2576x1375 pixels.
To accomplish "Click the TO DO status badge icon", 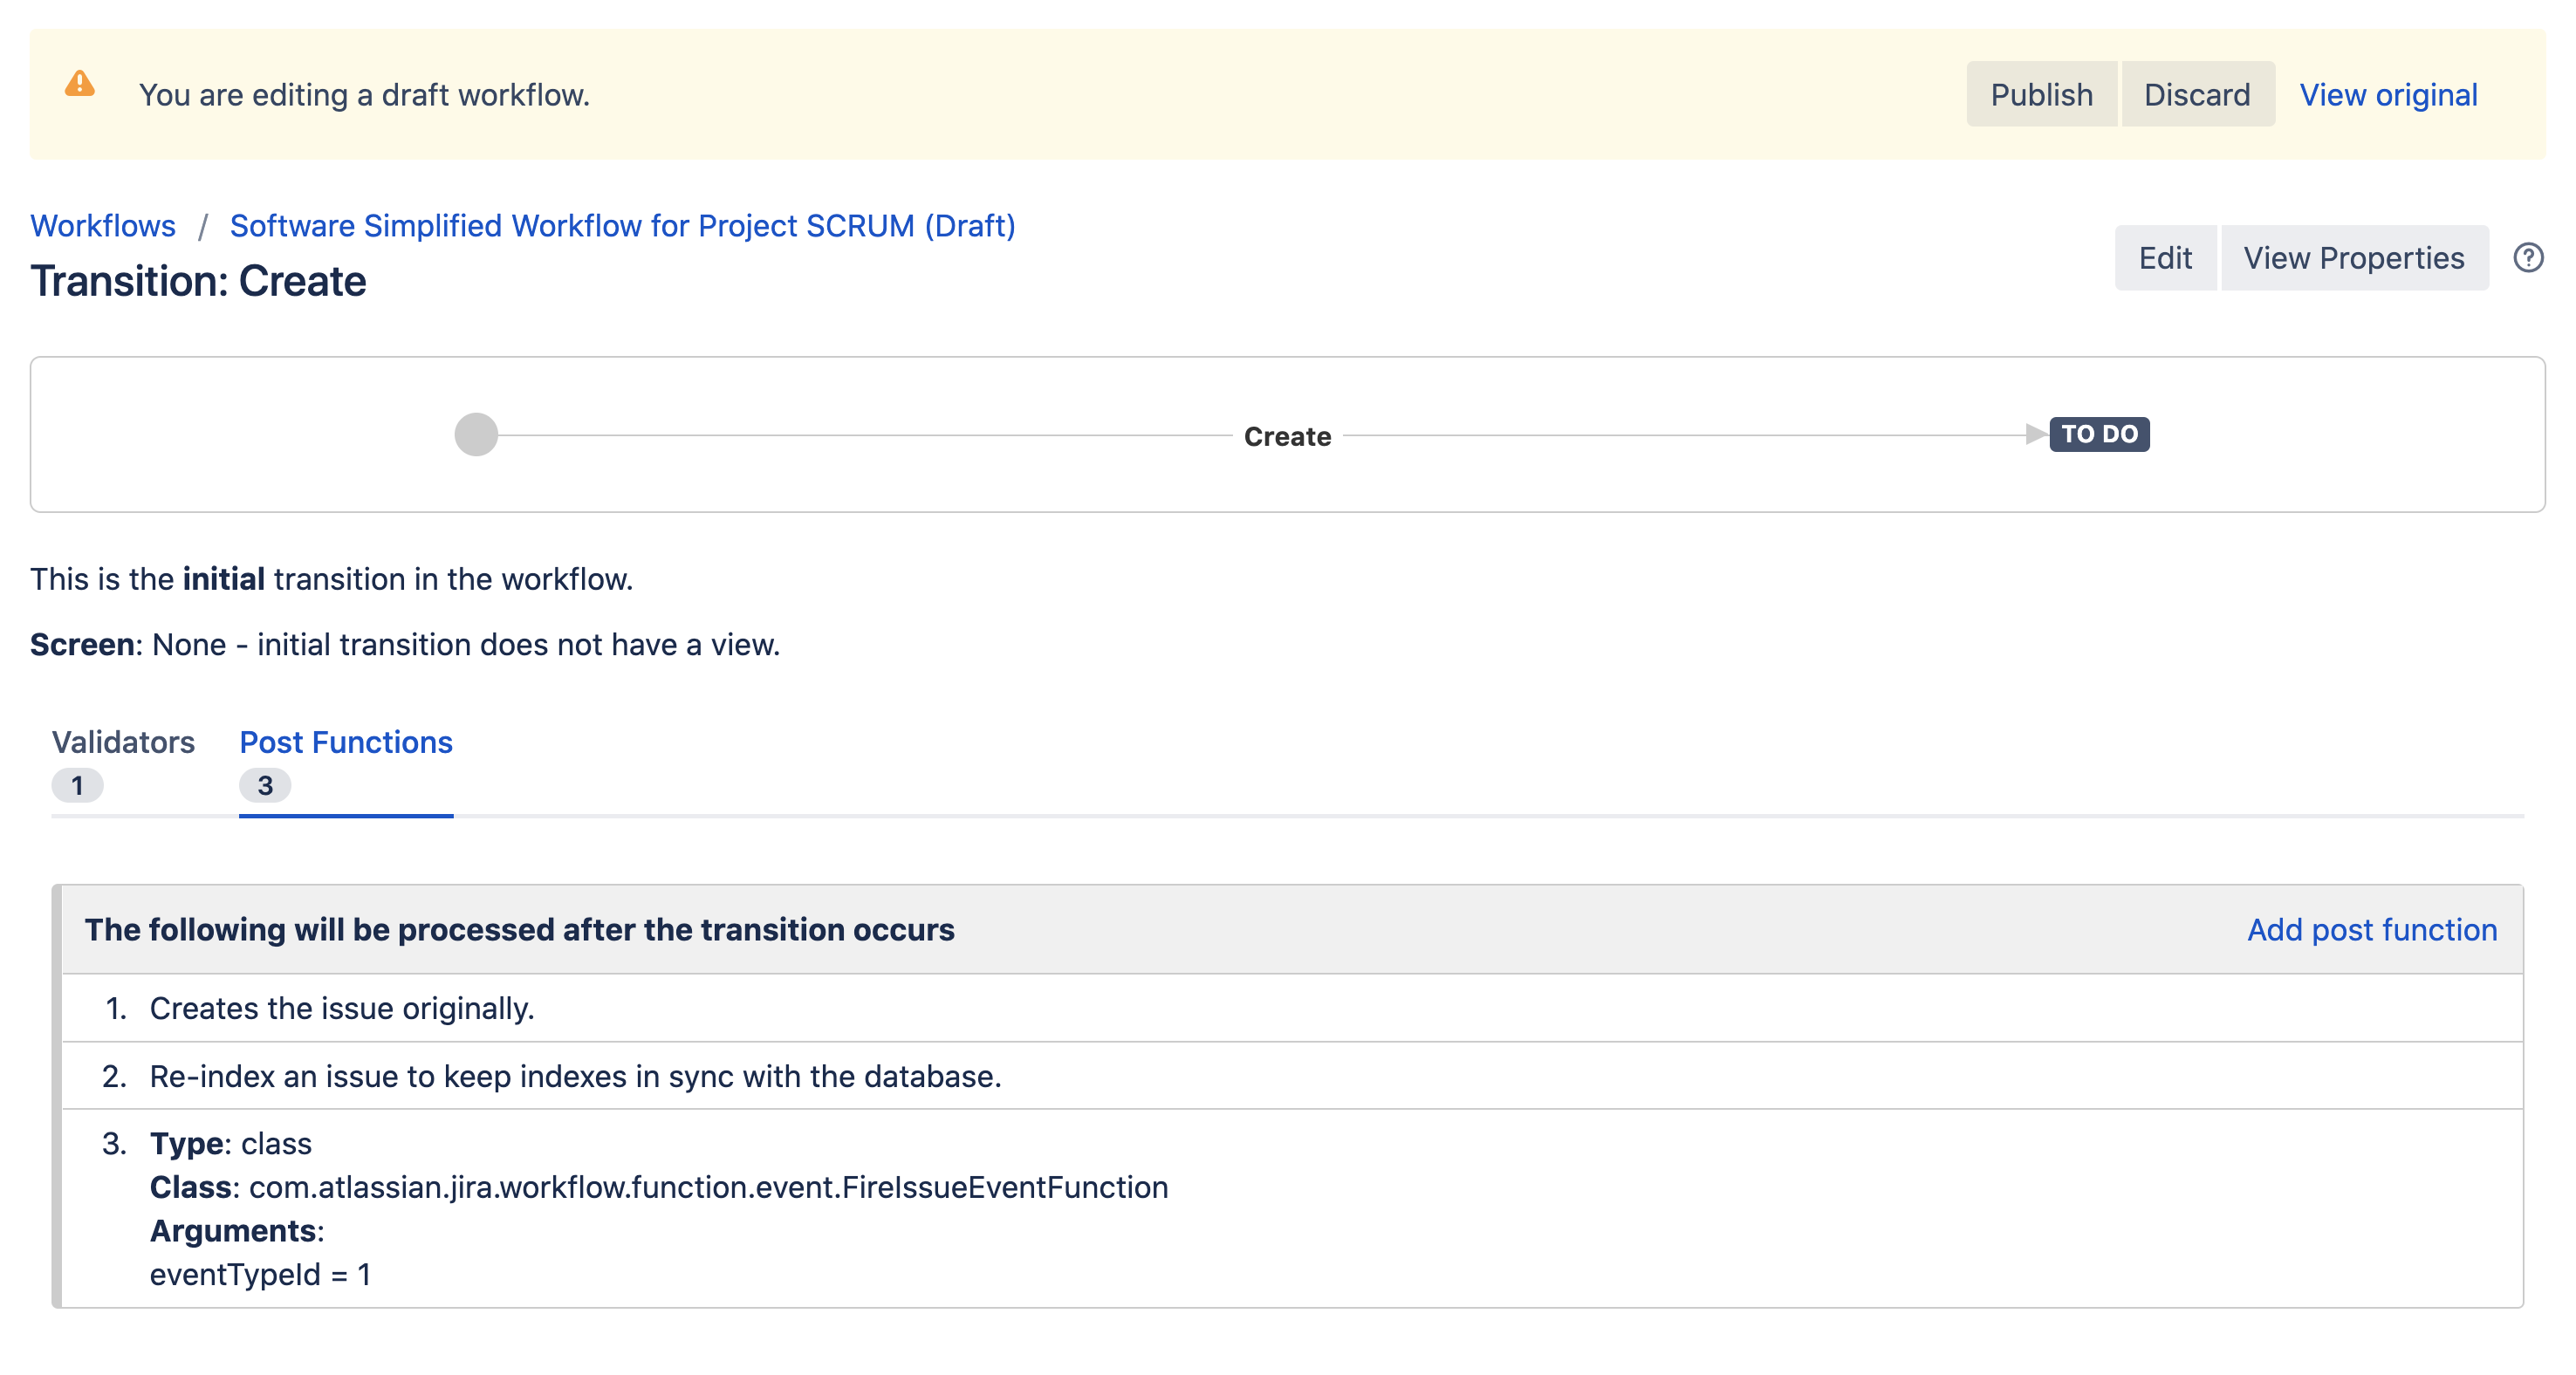I will pyautogui.click(x=2100, y=433).
